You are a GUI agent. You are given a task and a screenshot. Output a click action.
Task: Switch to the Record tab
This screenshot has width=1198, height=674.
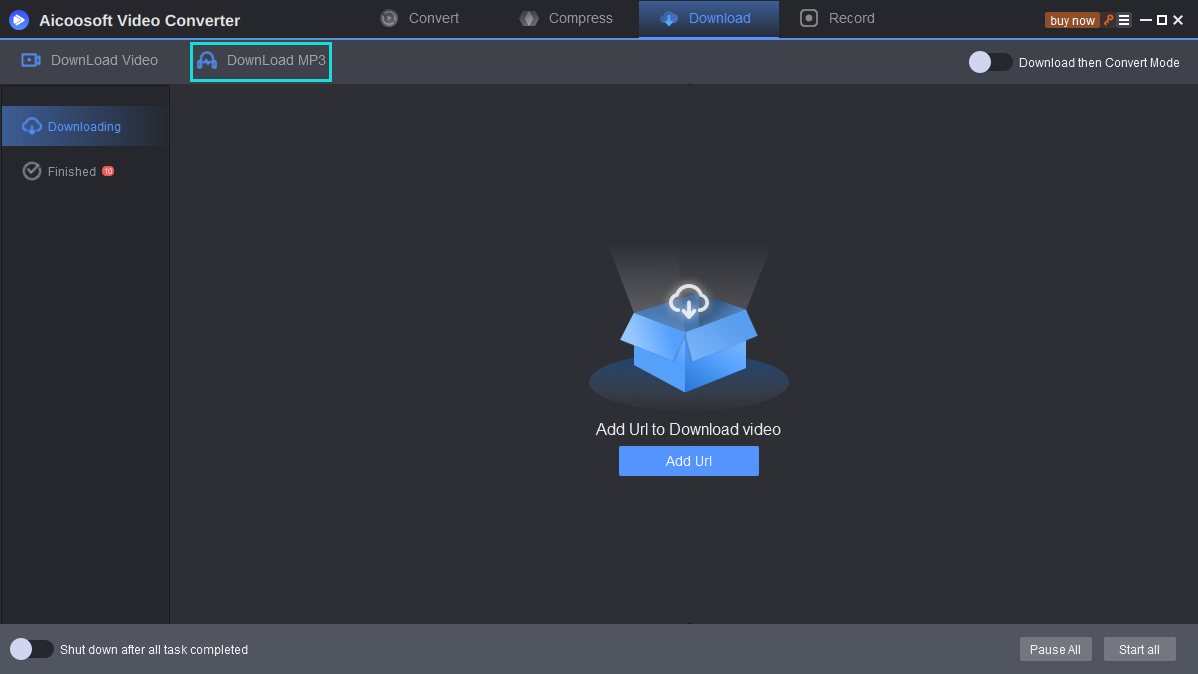pos(837,18)
